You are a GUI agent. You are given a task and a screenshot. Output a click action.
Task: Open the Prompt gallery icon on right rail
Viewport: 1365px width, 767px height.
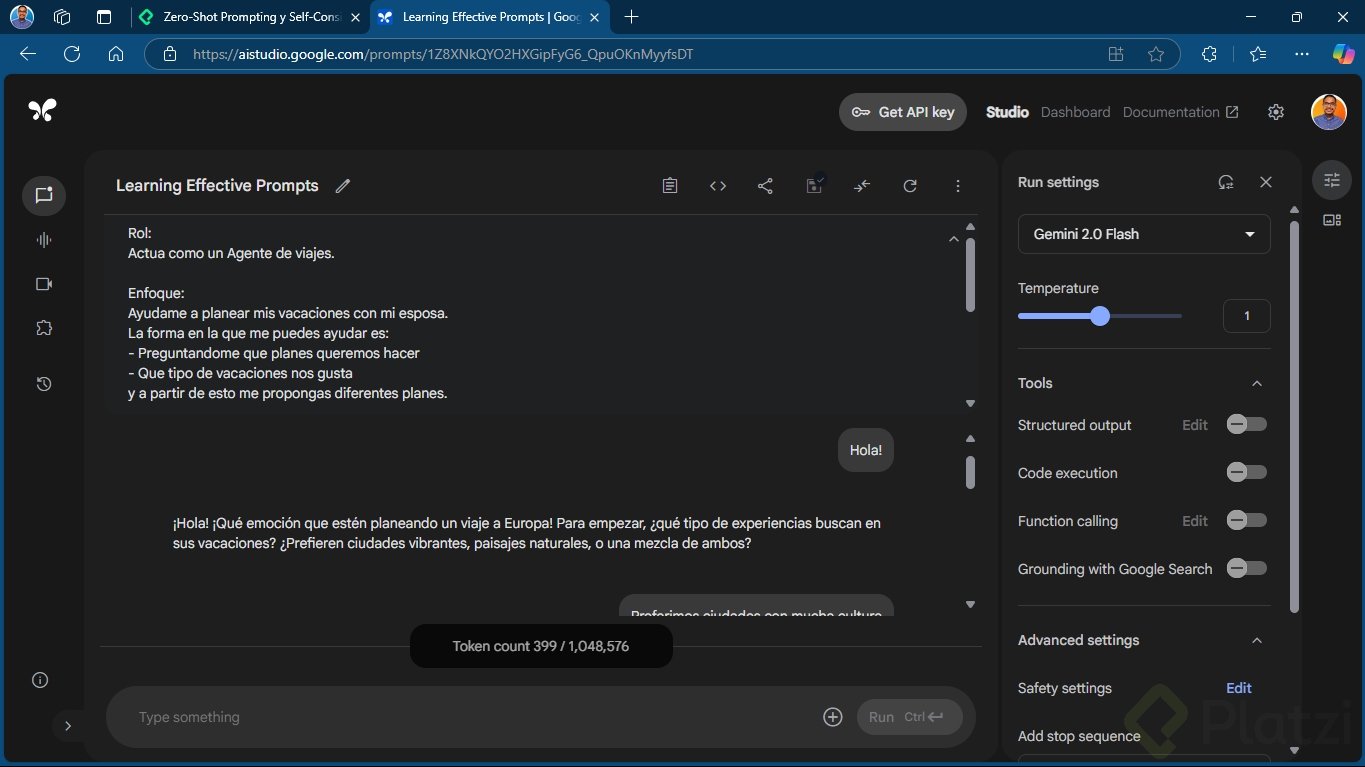coord(1332,220)
